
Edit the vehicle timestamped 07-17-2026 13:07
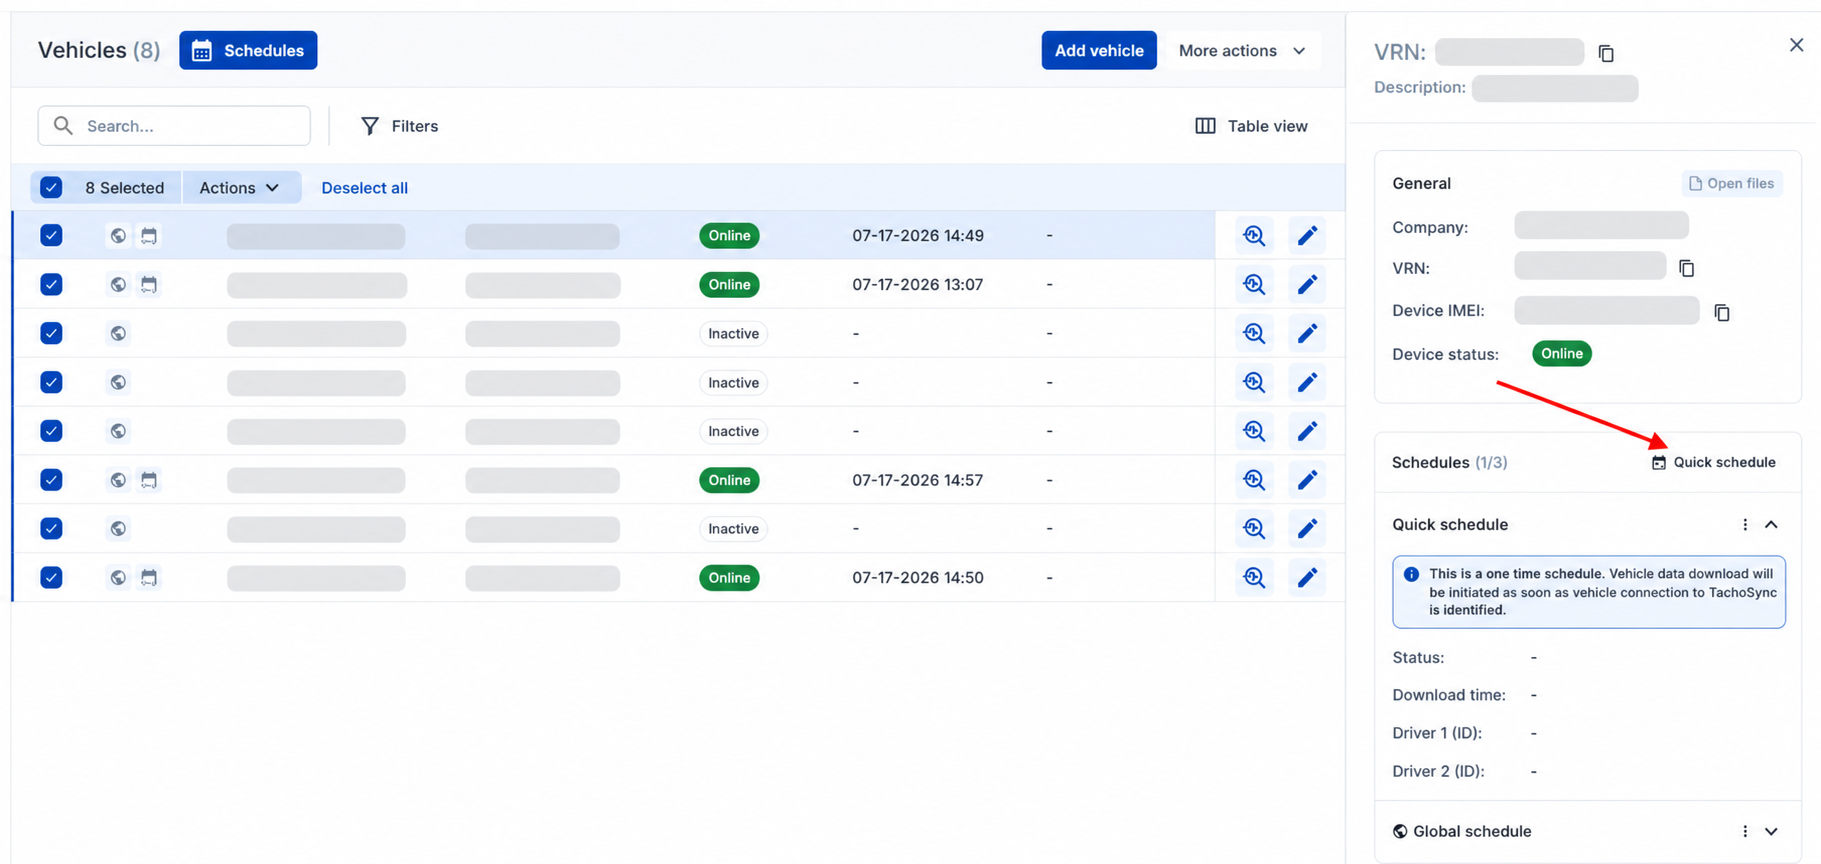(x=1307, y=285)
